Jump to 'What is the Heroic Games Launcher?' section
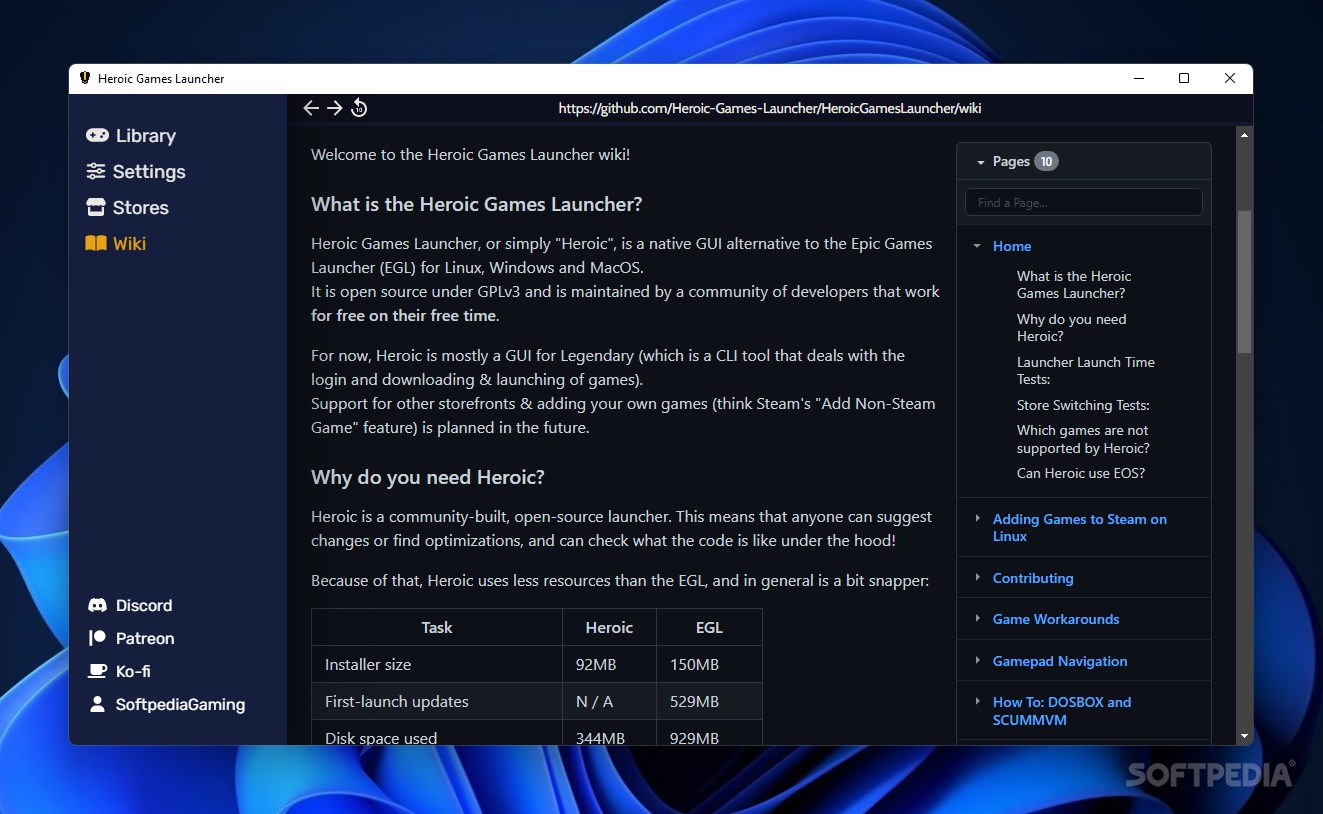Viewport: 1323px width, 814px height. click(x=1074, y=285)
